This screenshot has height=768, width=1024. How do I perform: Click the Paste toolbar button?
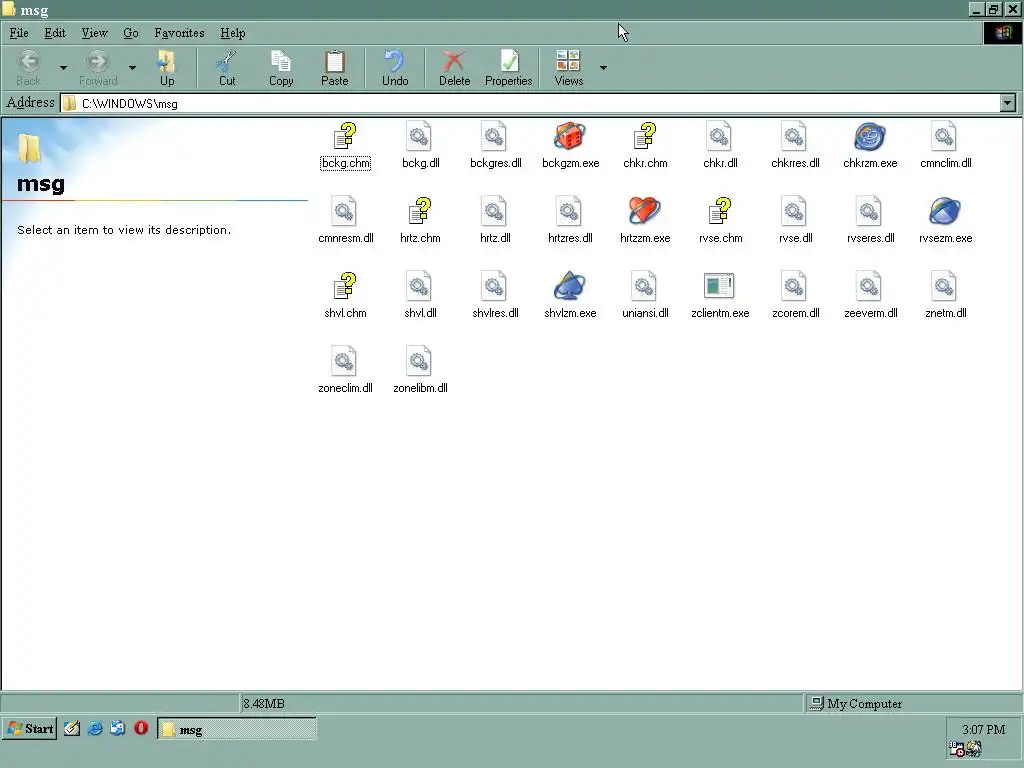tap(334, 68)
